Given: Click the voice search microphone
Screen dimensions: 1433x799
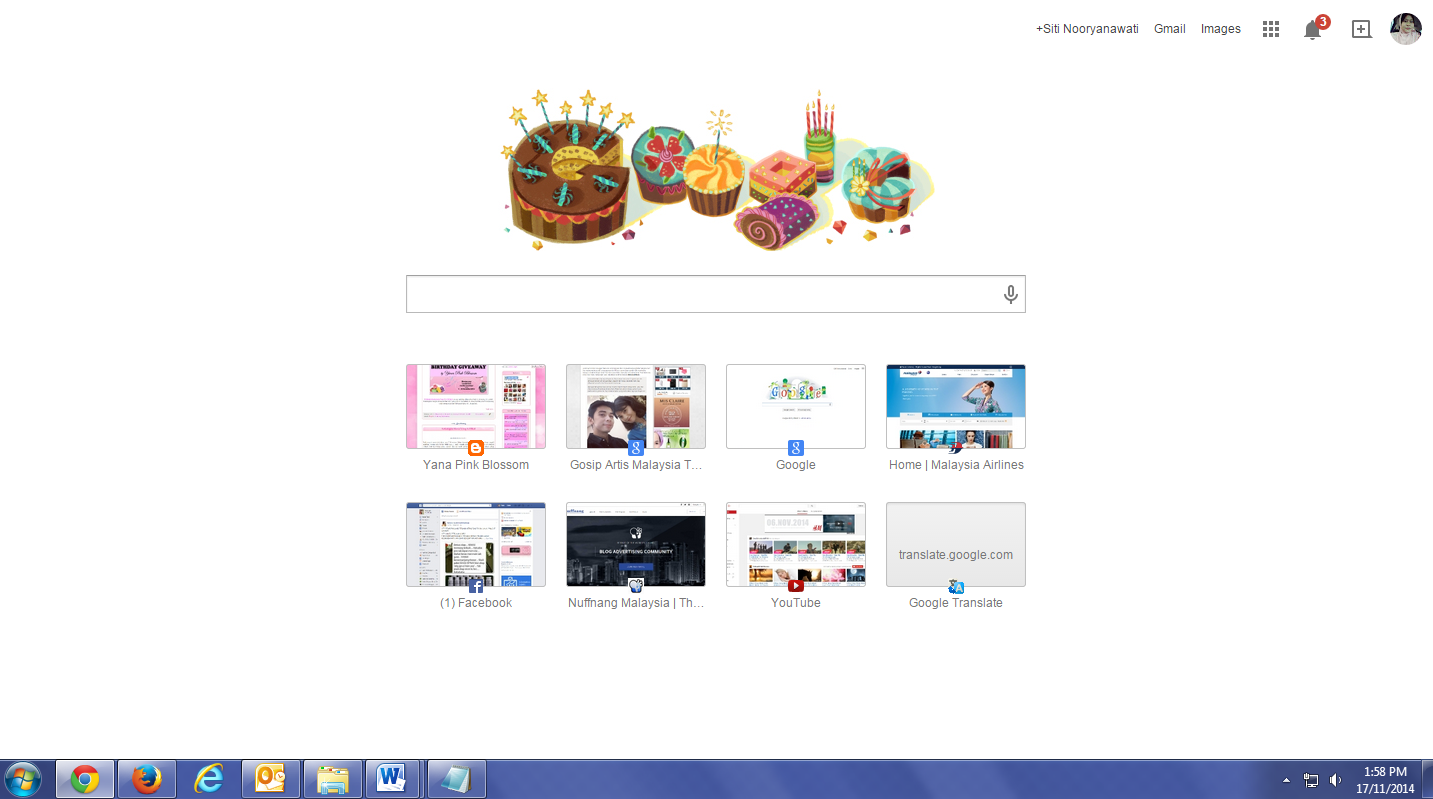Looking at the screenshot, I should [1010, 294].
